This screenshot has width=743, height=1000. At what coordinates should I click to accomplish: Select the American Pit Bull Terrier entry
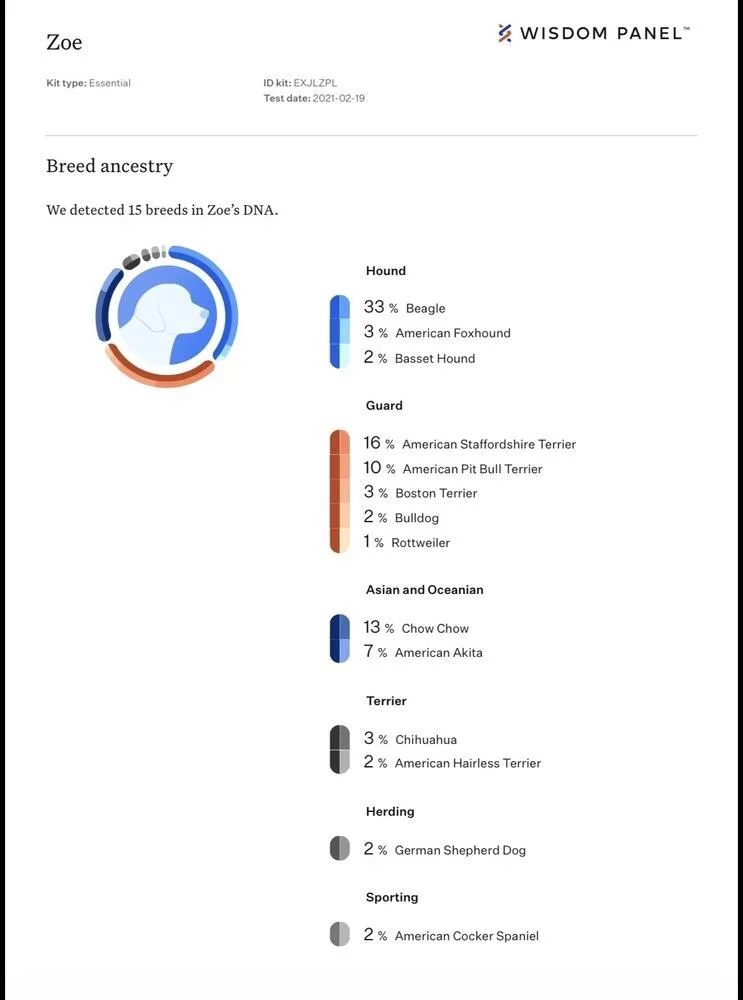pyautogui.click(x=472, y=469)
